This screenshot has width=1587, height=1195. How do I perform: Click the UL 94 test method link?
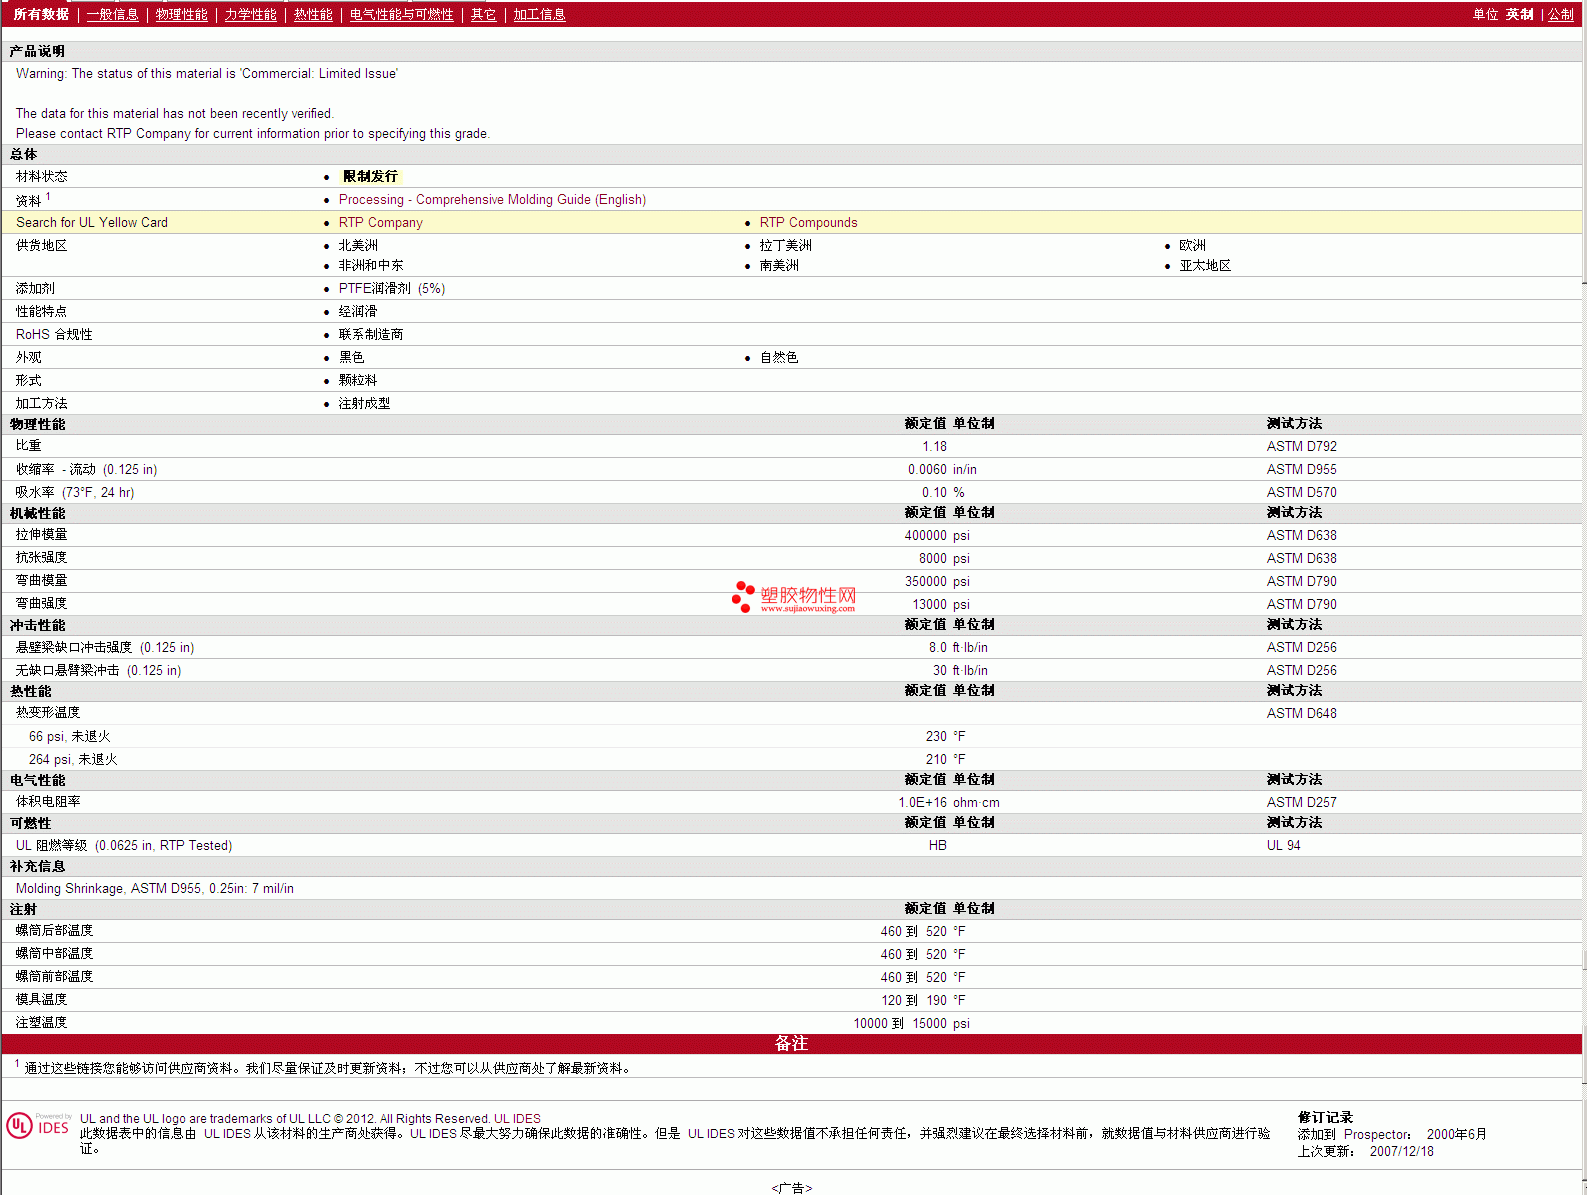point(1283,846)
